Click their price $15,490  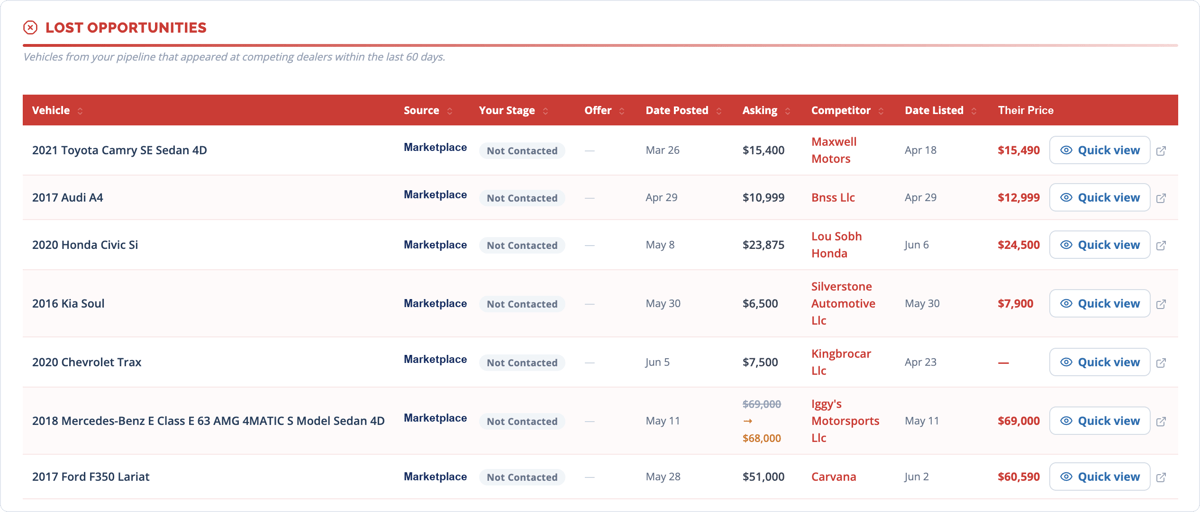click(1019, 150)
